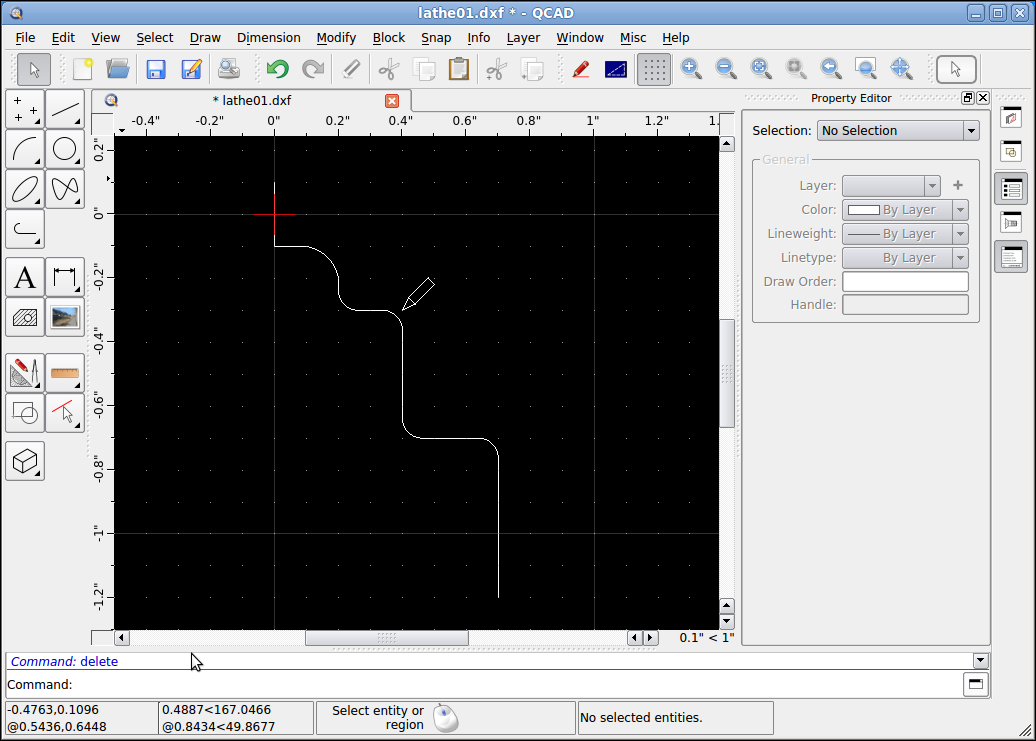Select the Text tool

point(25,277)
